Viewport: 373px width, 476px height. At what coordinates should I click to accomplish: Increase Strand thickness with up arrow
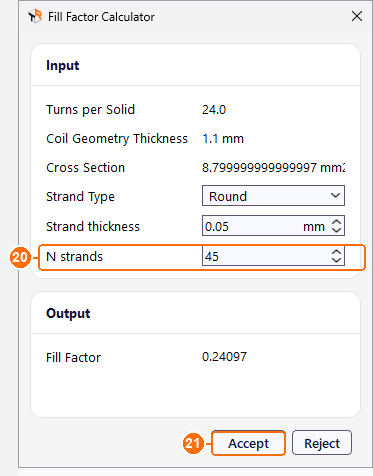tap(337, 222)
